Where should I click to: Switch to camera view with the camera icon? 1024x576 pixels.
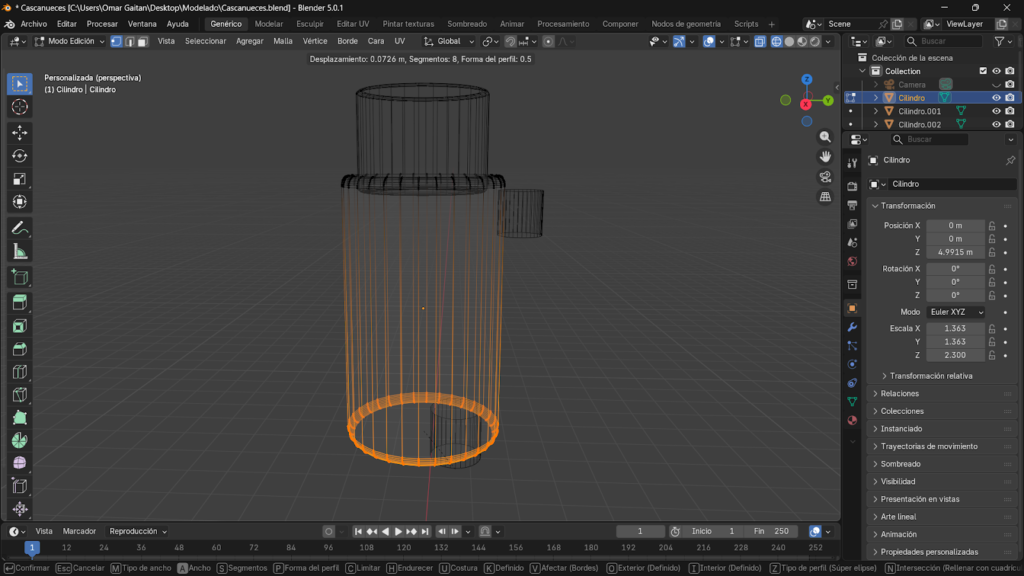click(x=825, y=177)
